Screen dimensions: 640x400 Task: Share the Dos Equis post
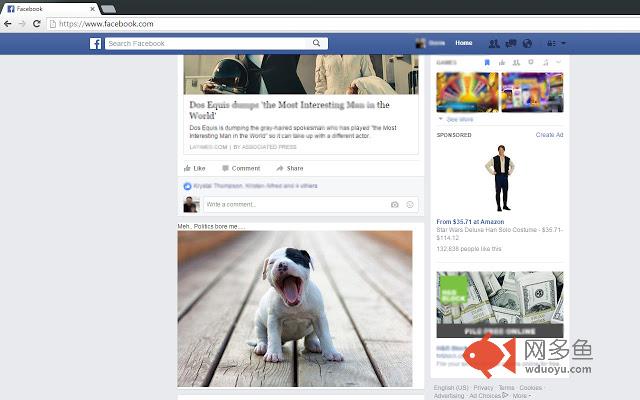[x=290, y=168]
